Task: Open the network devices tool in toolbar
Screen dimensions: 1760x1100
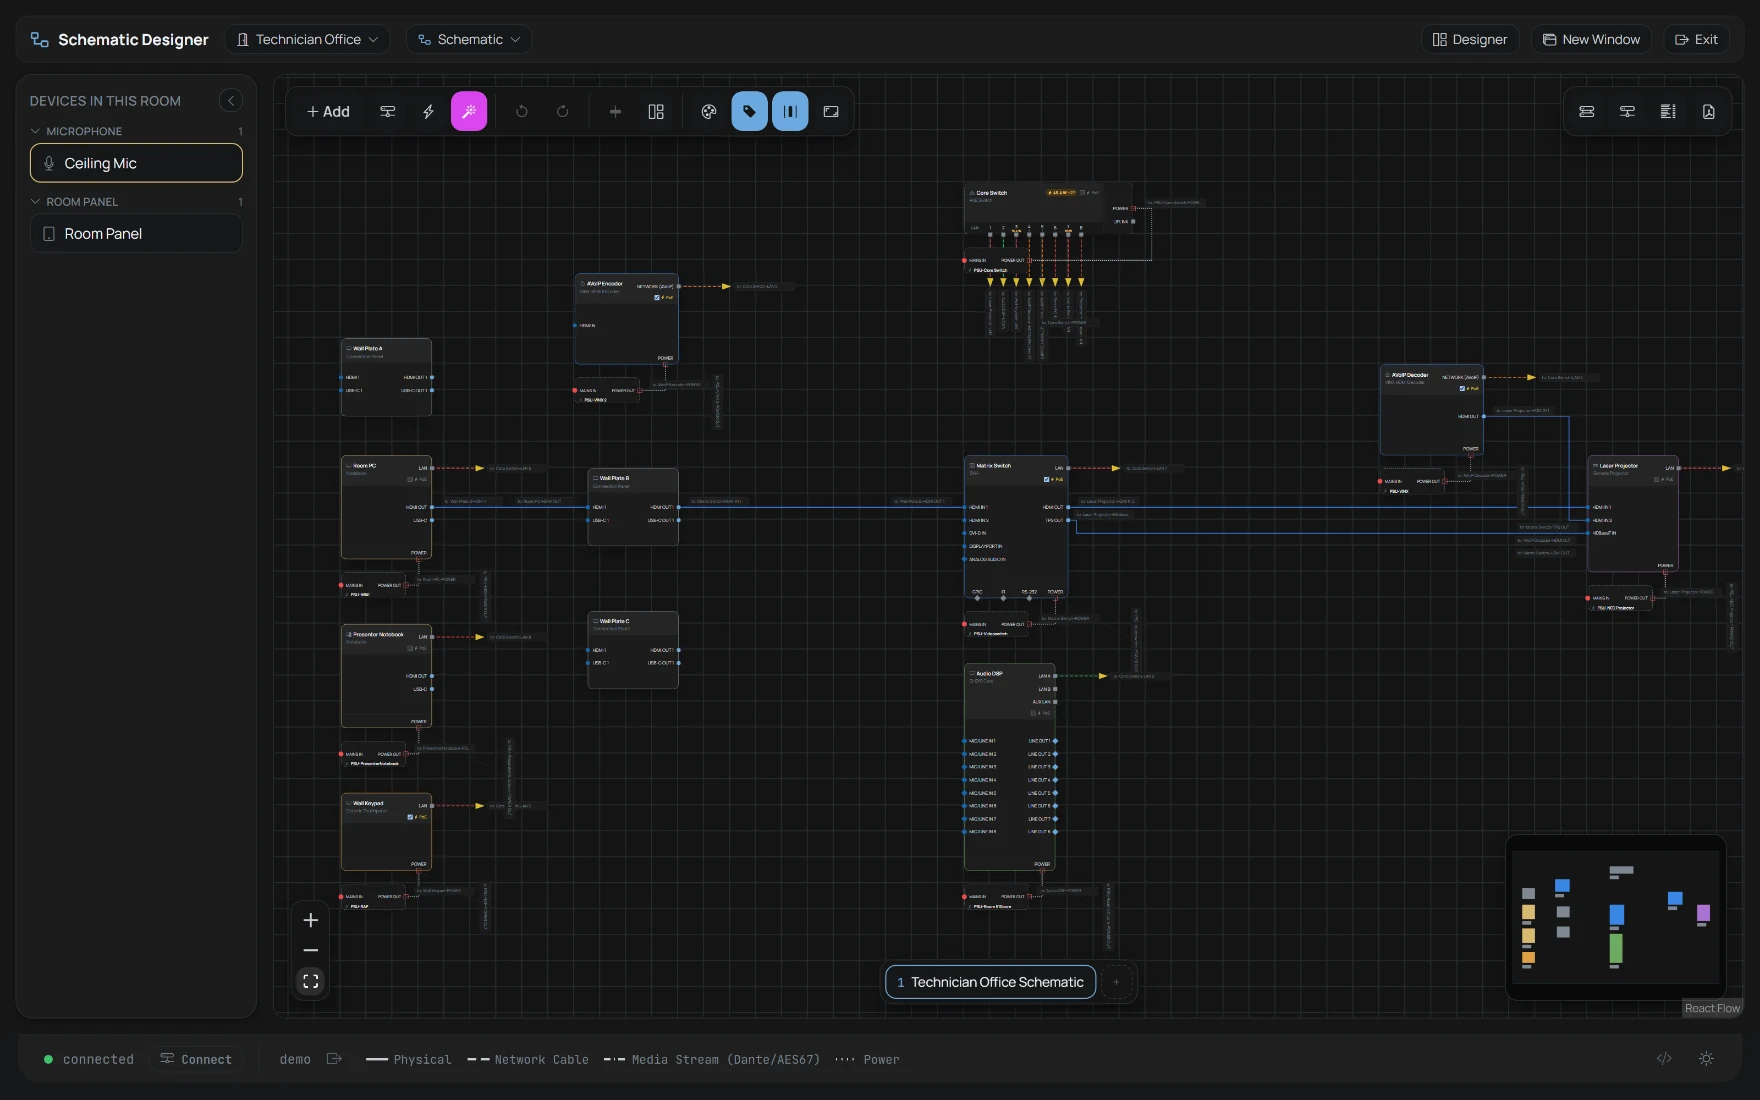Action: click(x=387, y=112)
